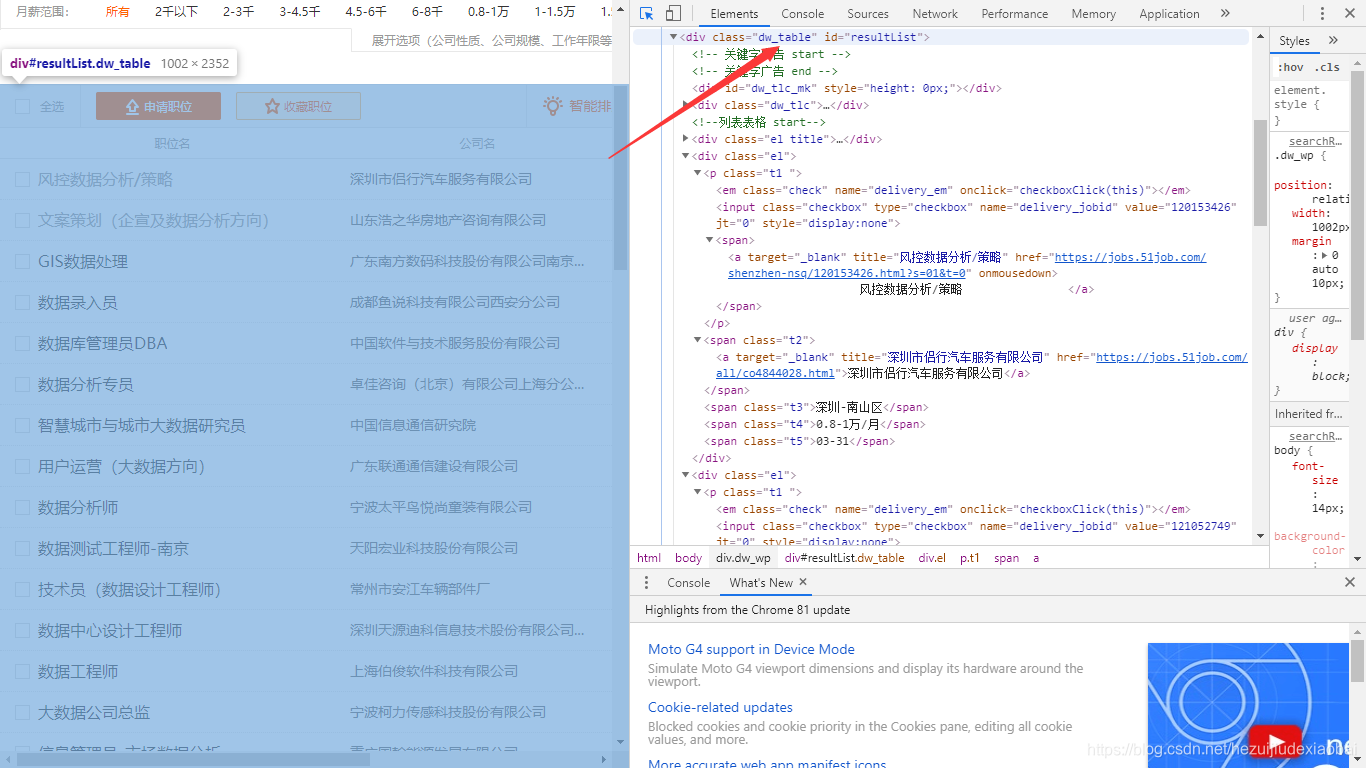Activate the inspect element picker icon
1366x768 pixels.
coord(647,14)
